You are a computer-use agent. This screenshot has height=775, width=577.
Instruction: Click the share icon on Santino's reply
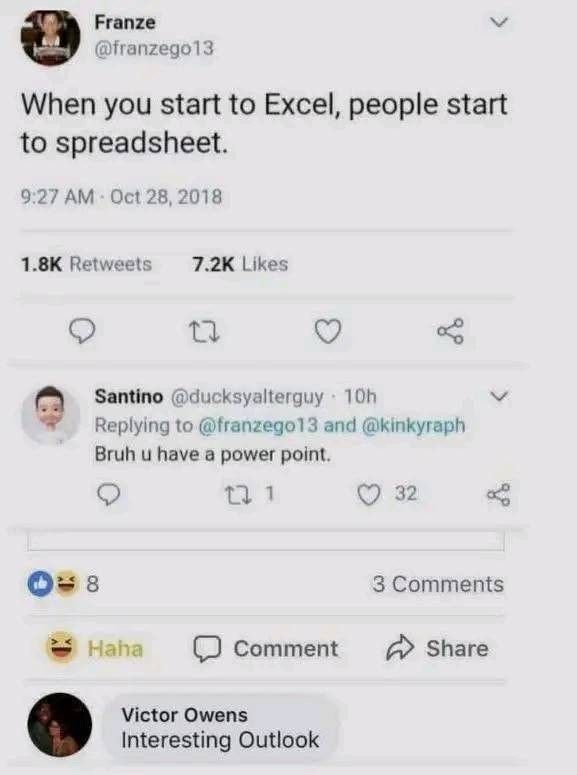pos(498,494)
